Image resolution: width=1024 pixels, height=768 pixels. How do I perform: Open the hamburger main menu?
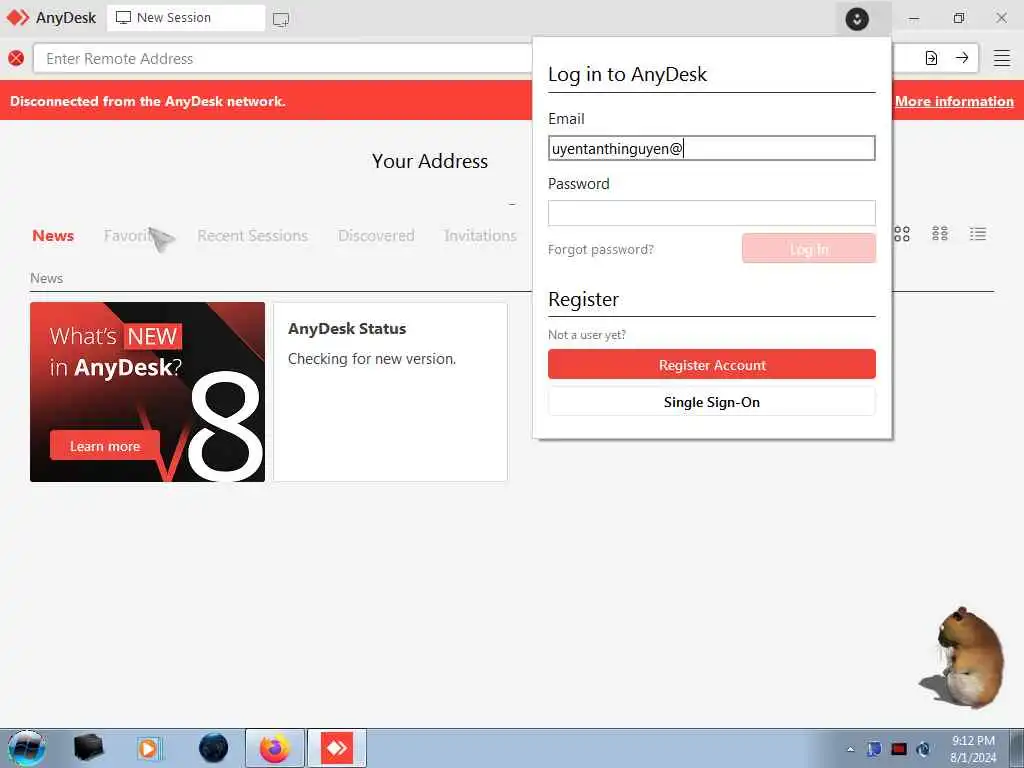click(1002, 58)
